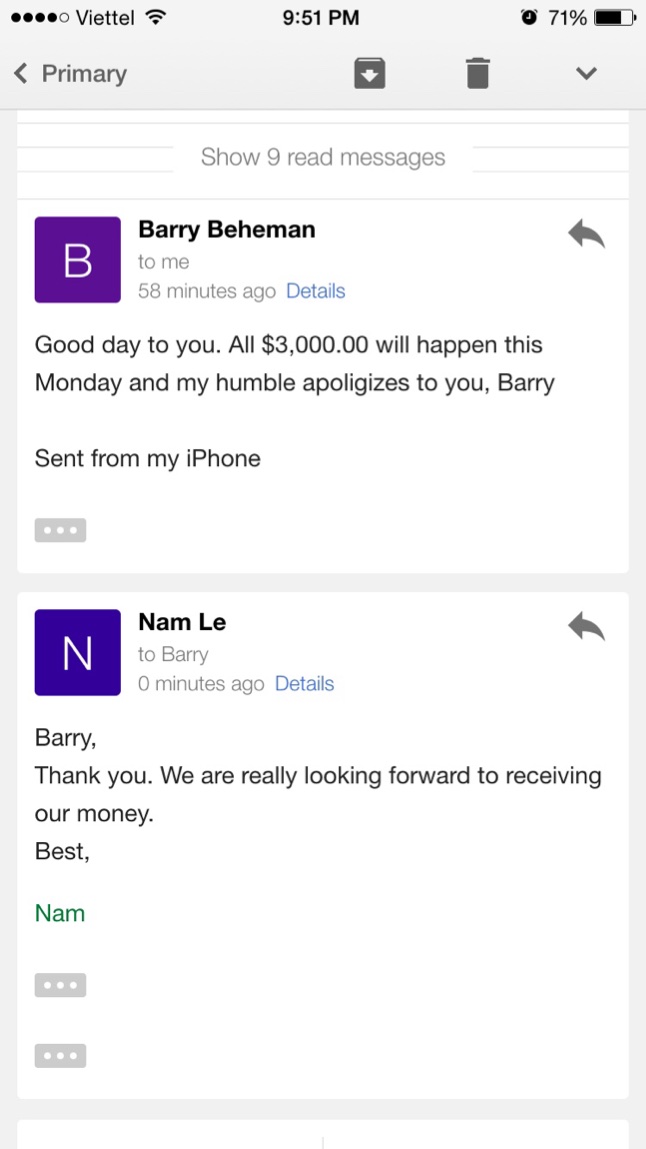Archive this email conversation
Screen dimensions: 646x1149
pos(370,73)
